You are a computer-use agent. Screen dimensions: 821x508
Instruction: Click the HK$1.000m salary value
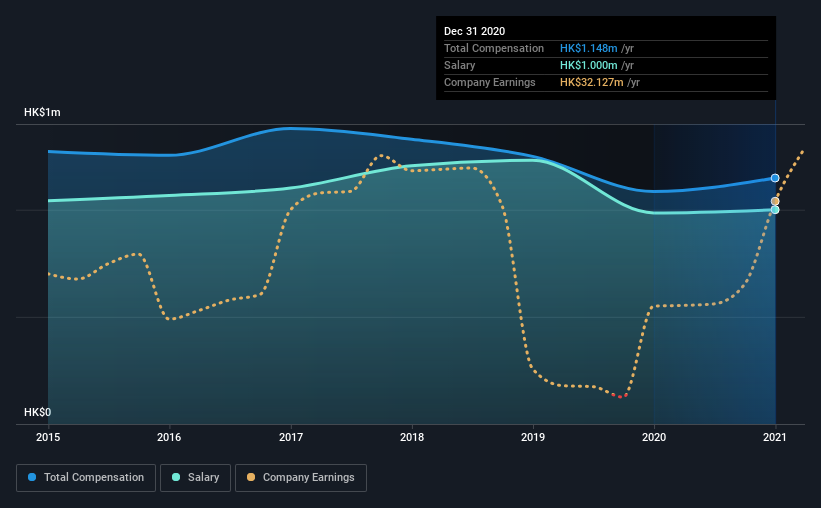point(589,65)
